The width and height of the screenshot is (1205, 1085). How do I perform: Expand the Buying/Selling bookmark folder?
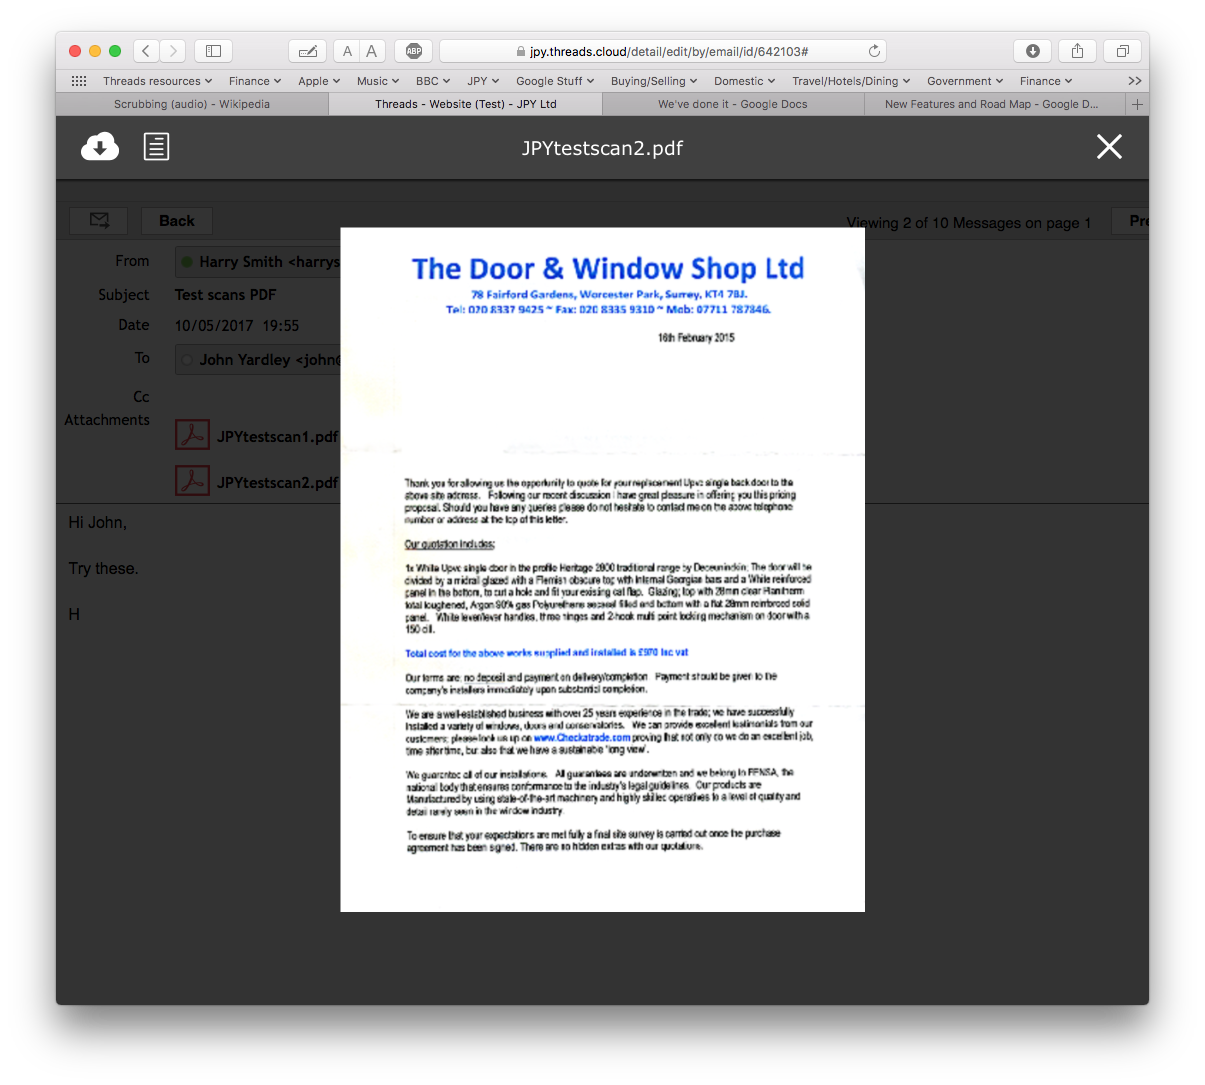[x=654, y=81]
